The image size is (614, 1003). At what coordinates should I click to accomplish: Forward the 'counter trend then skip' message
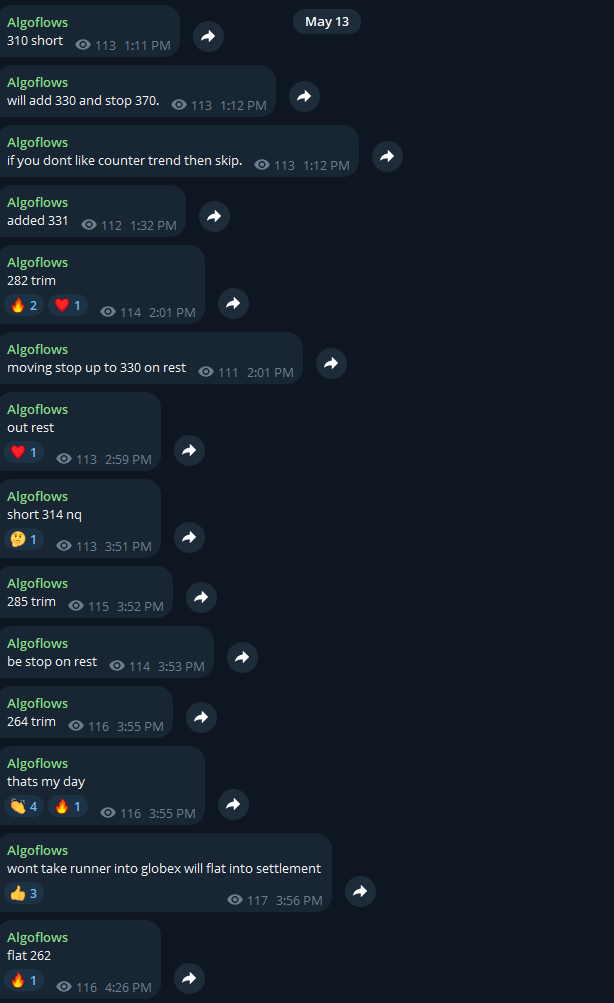388,156
